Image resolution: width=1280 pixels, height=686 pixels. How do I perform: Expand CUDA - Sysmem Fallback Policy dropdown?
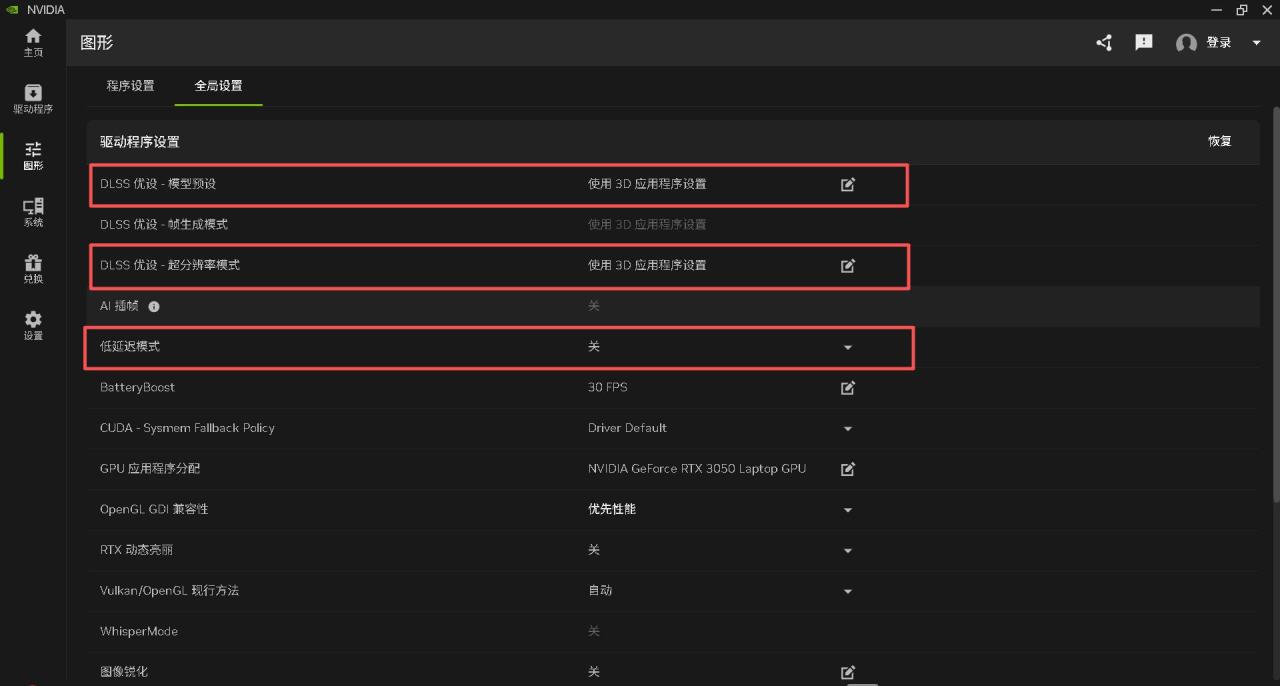tap(848, 429)
